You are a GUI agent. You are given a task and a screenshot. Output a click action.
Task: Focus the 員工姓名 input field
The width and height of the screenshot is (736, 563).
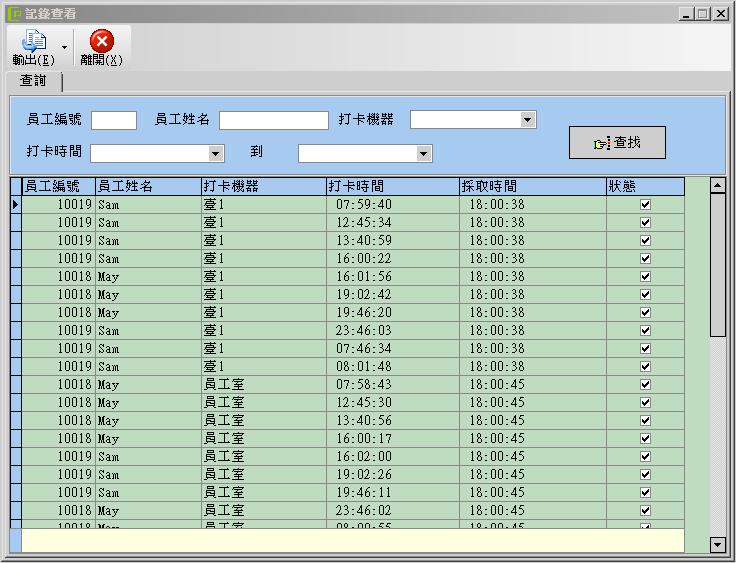273,120
